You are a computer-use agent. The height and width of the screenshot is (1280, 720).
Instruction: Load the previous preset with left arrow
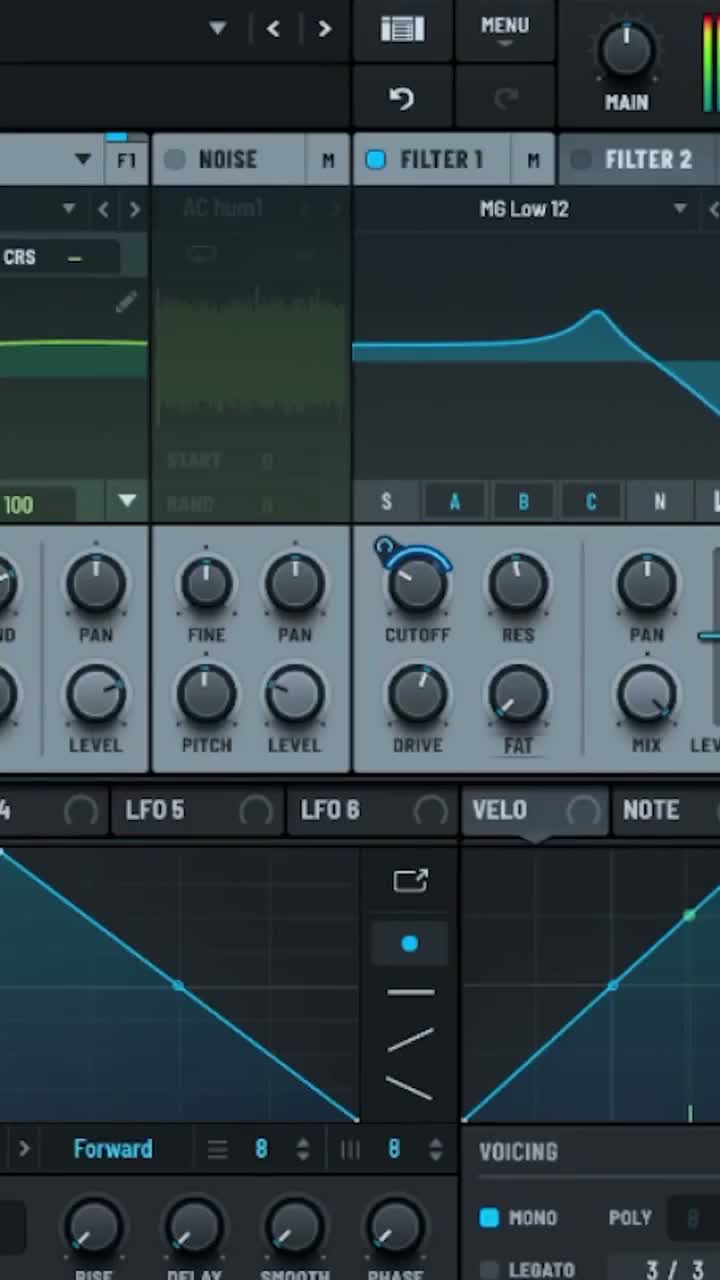click(273, 29)
